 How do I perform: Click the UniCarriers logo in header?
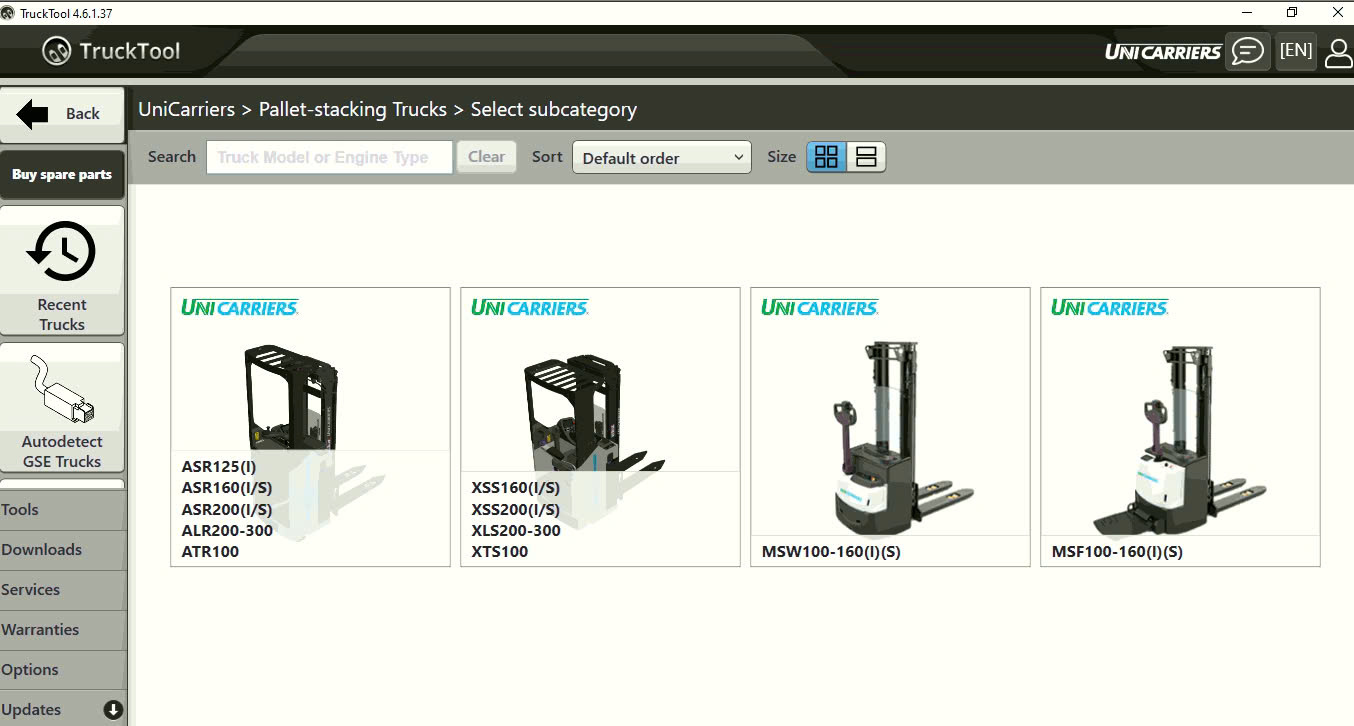(x=1163, y=52)
